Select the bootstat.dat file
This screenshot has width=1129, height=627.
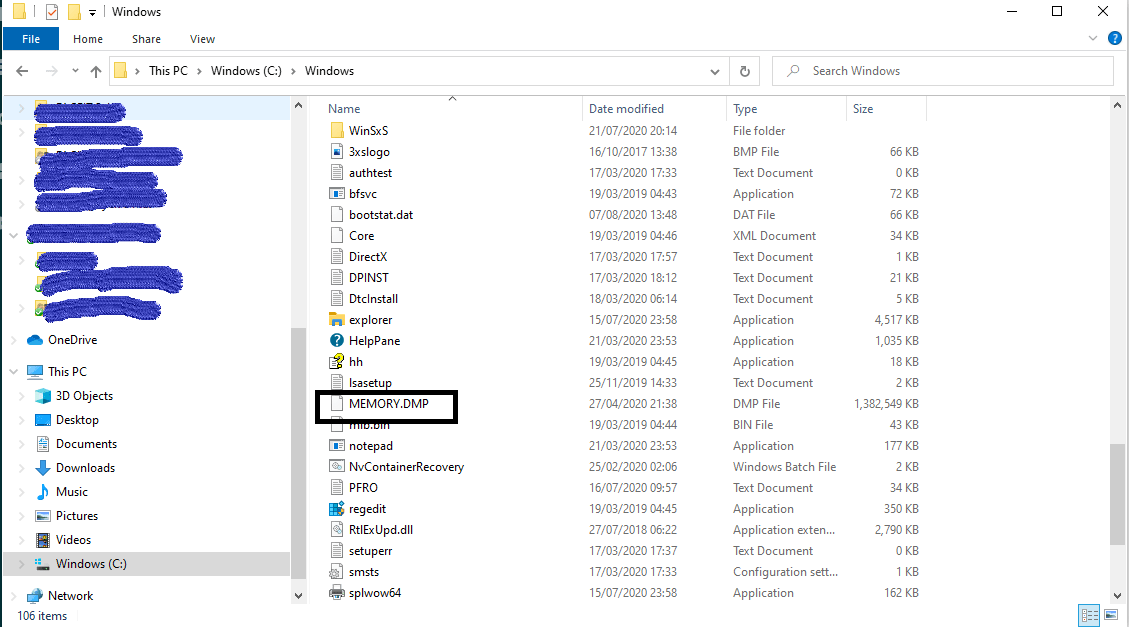(x=381, y=215)
